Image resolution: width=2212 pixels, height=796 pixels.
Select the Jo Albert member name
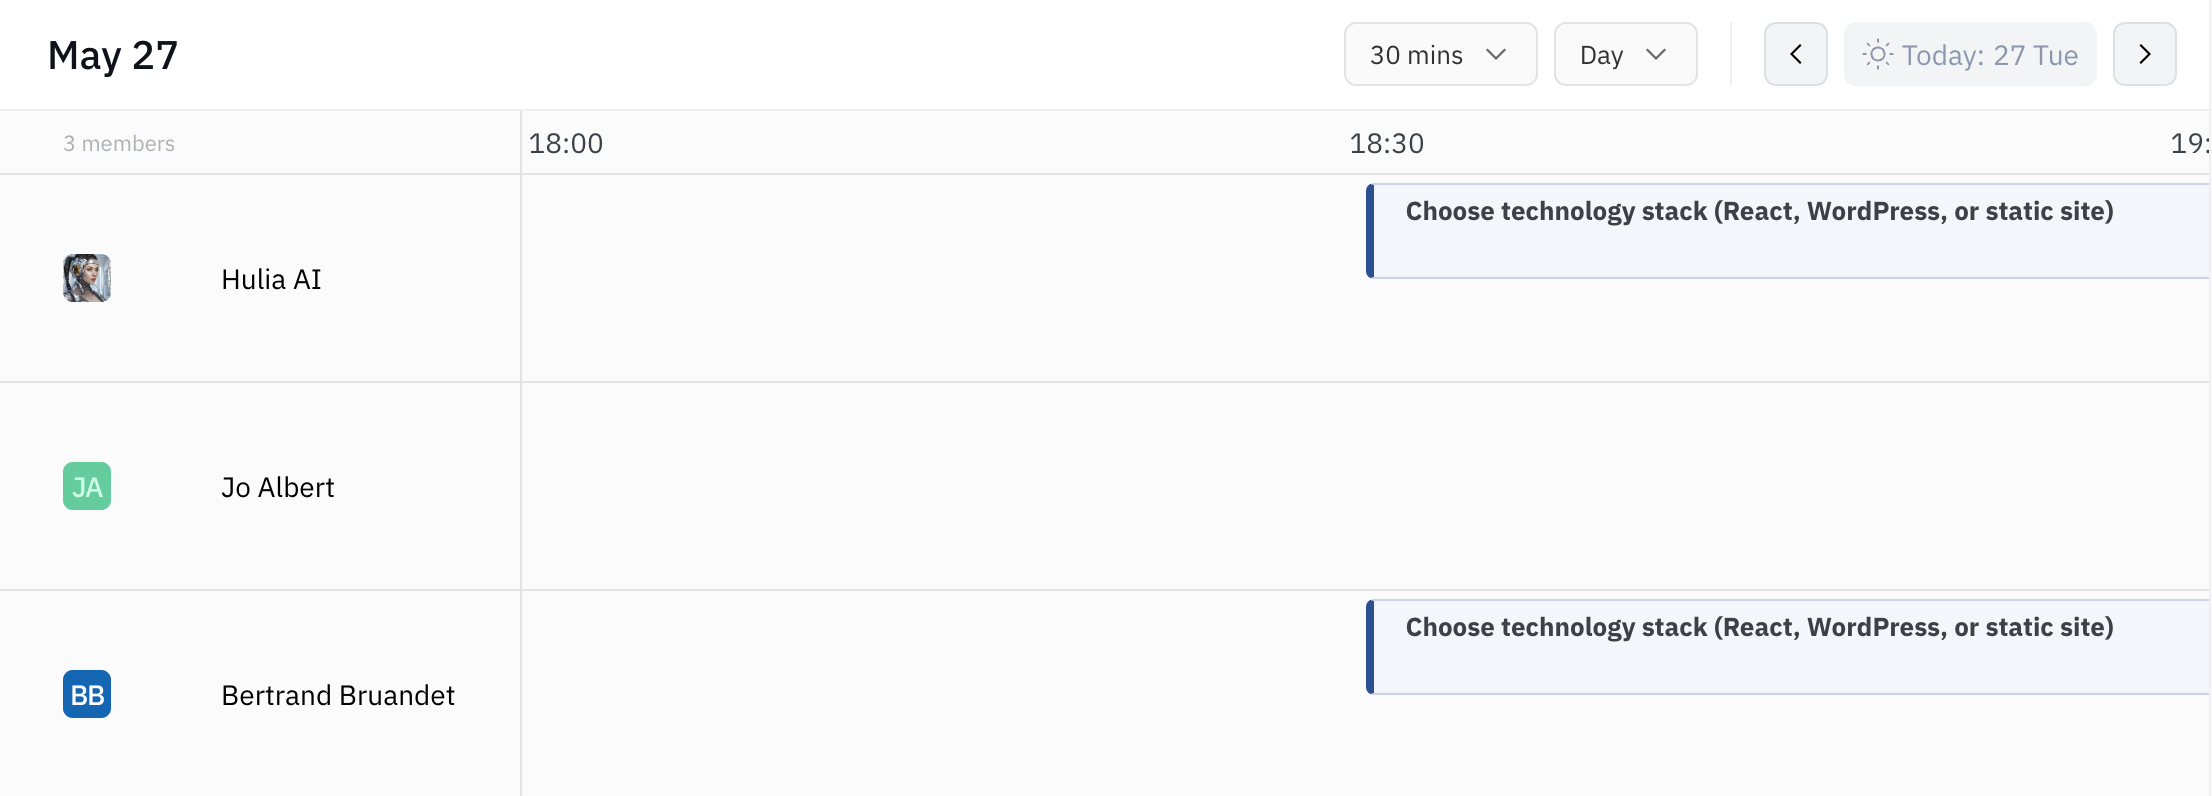(x=277, y=487)
